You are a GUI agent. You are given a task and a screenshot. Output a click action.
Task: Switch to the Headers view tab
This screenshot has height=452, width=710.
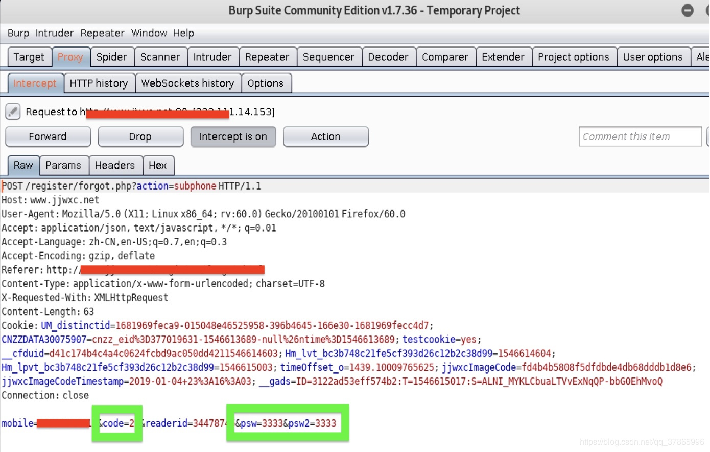[115, 165]
